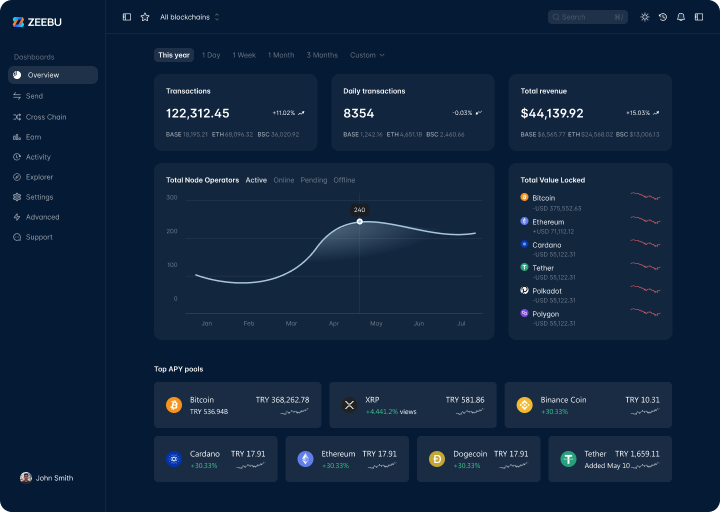The height and width of the screenshot is (512, 720).
Task: Open the Explorer compass icon
Action: point(17,177)
